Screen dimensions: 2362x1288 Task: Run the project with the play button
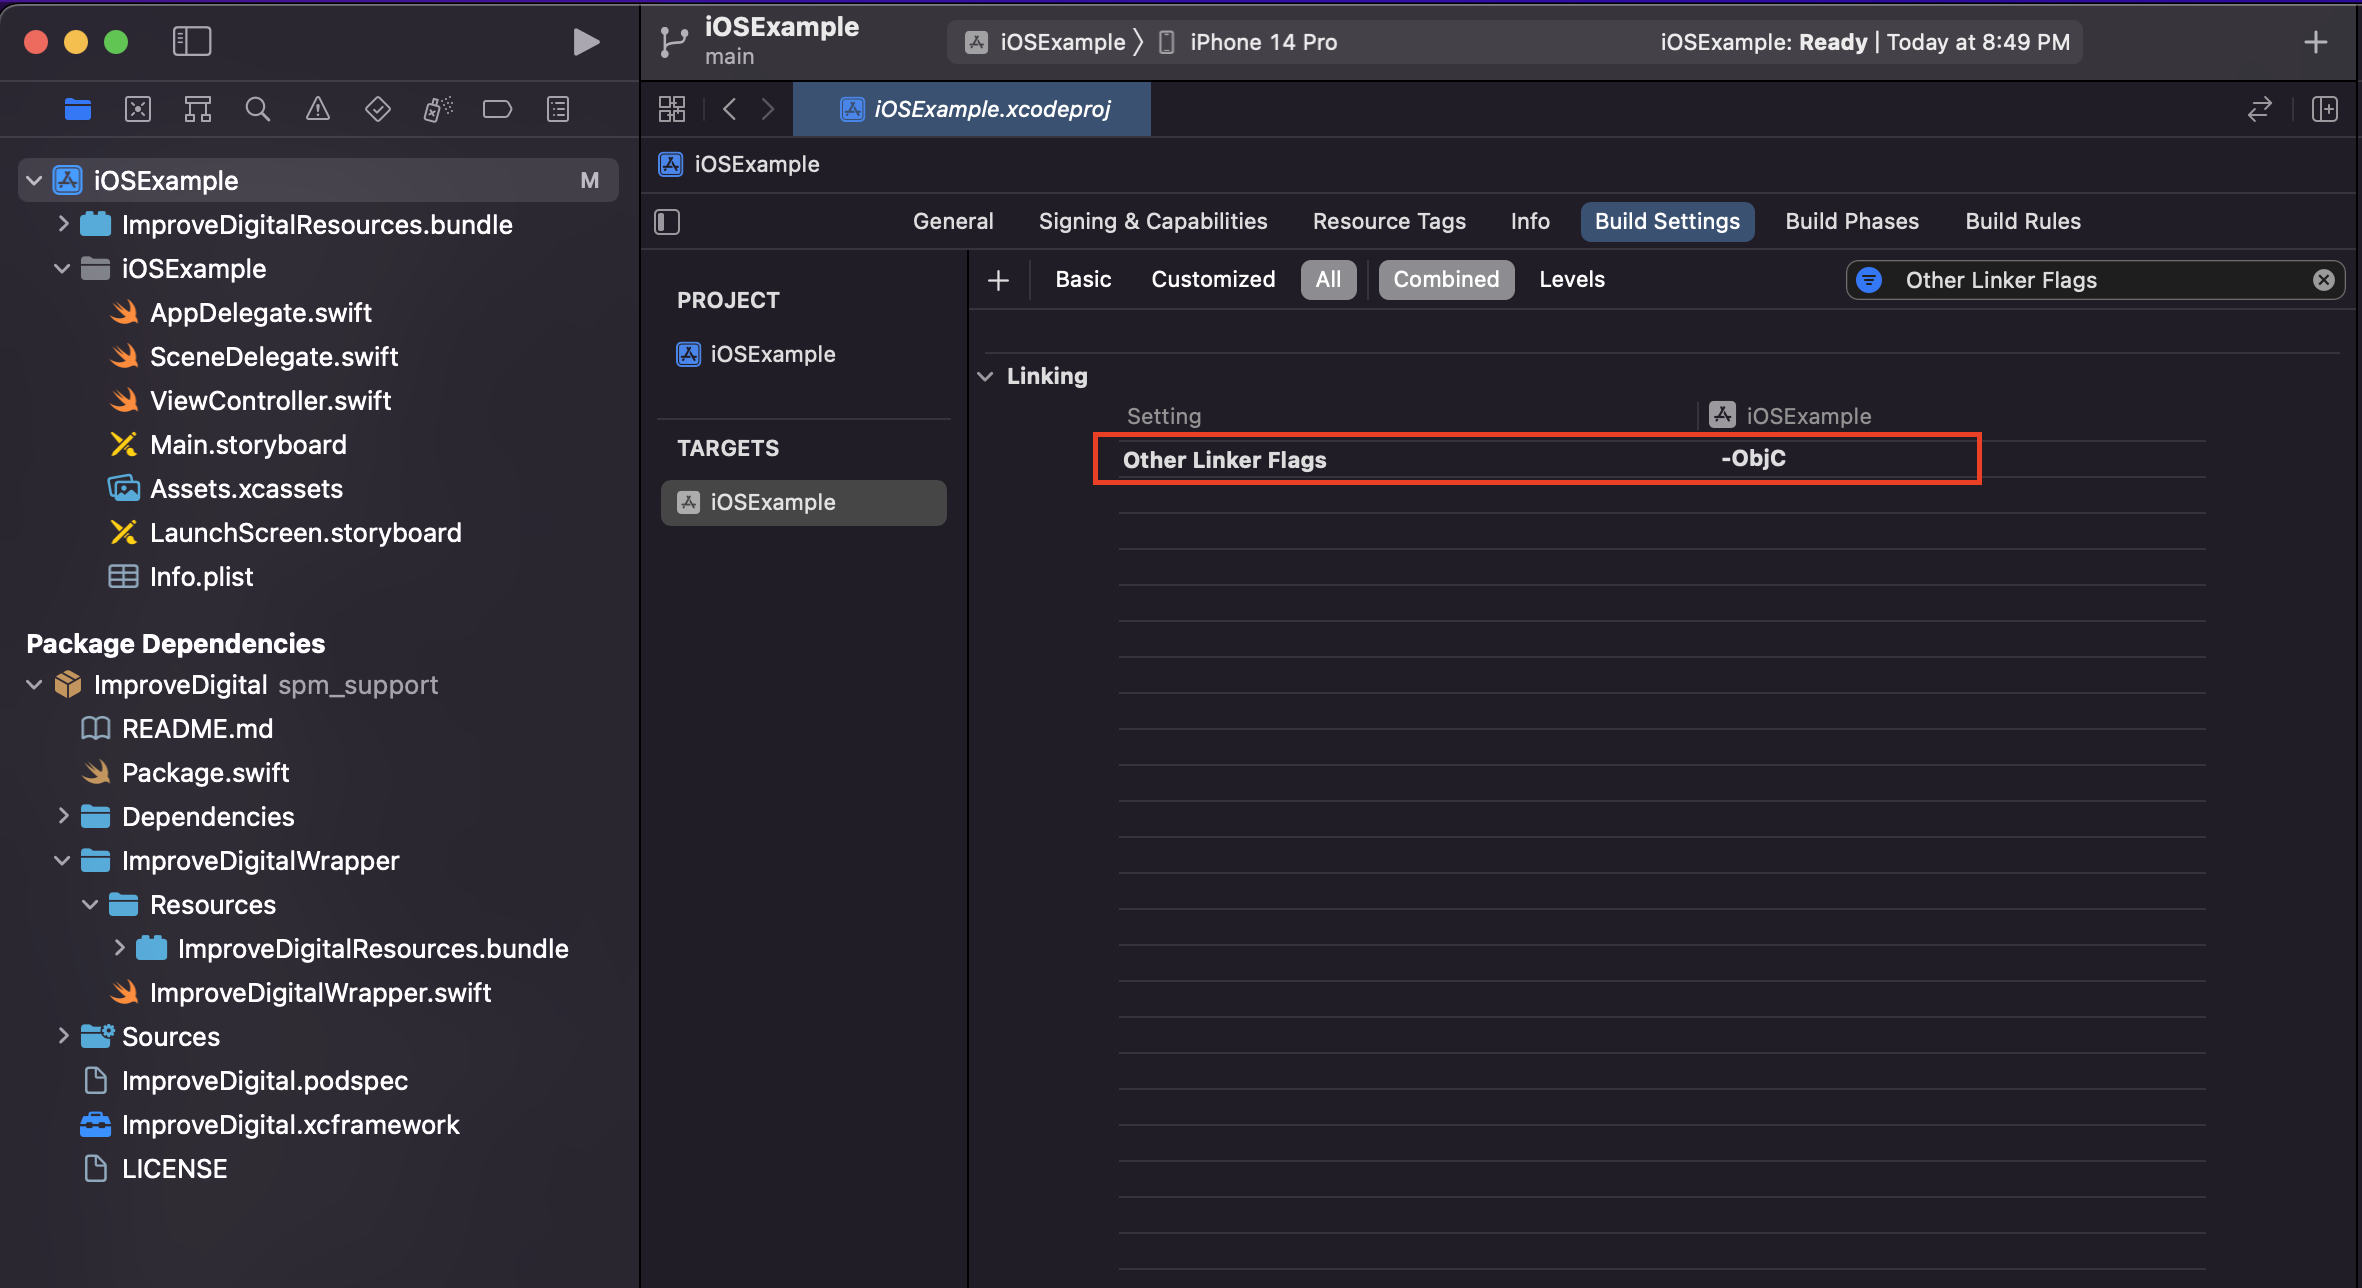point(586,42)
